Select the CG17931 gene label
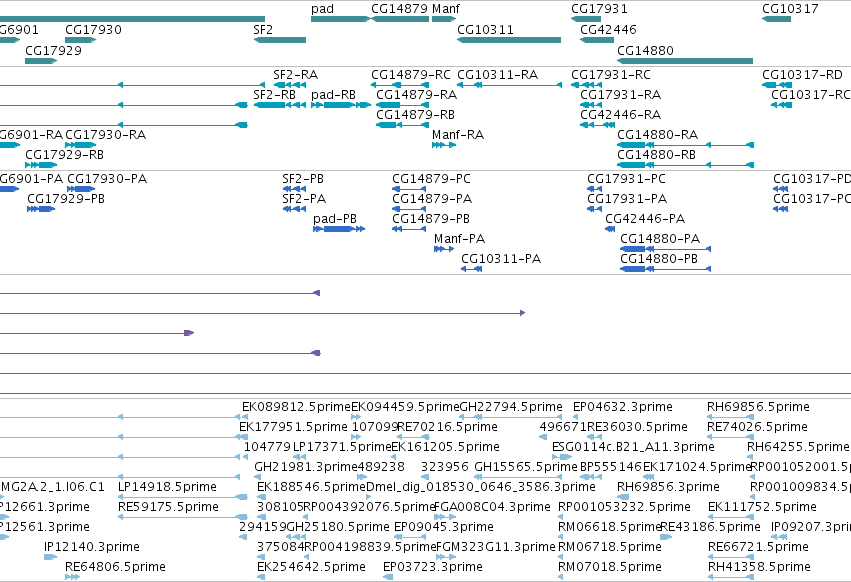This screenshot has width=851, height=582. pyautogui.click(x=599, y=9)
